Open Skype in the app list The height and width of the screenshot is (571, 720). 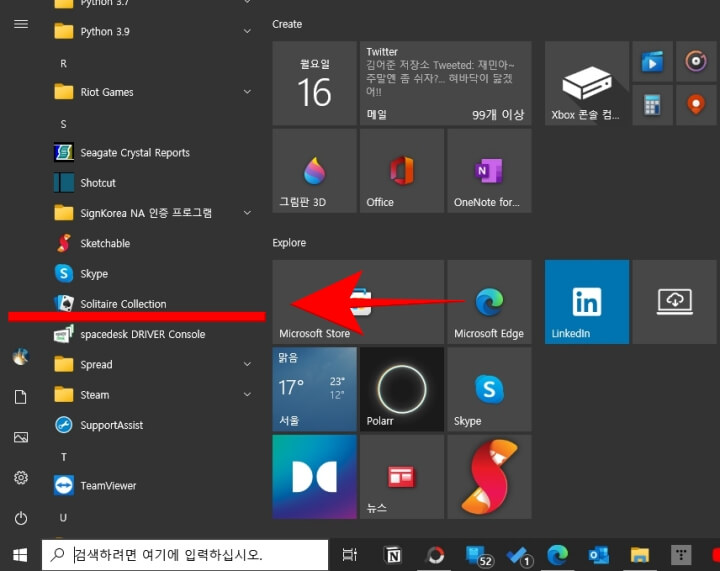pyautogui.click(x=152, y=274)
